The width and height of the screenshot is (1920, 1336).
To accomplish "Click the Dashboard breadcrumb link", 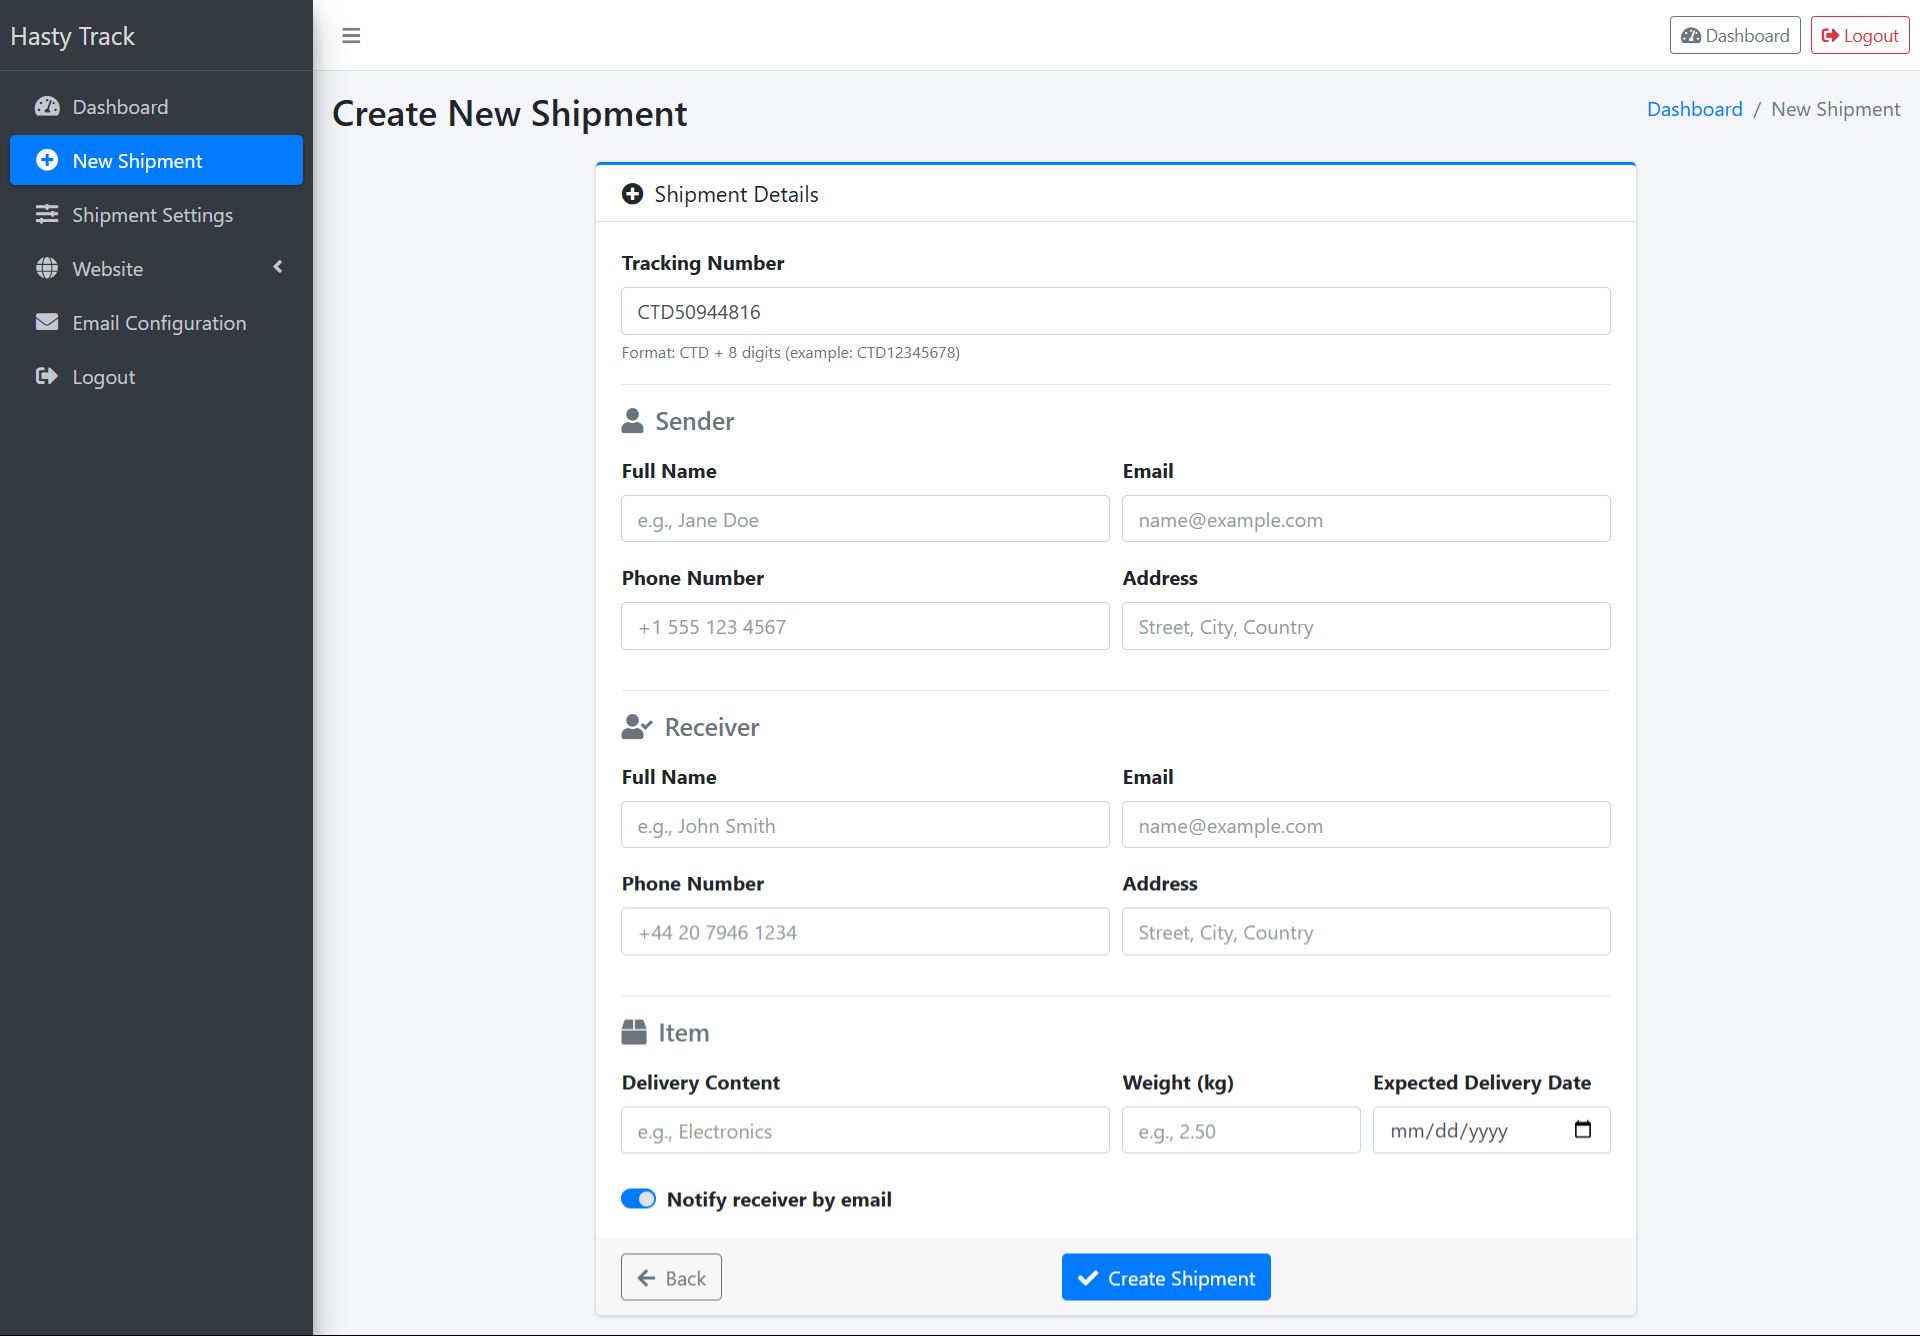I will click(1694, 109).
